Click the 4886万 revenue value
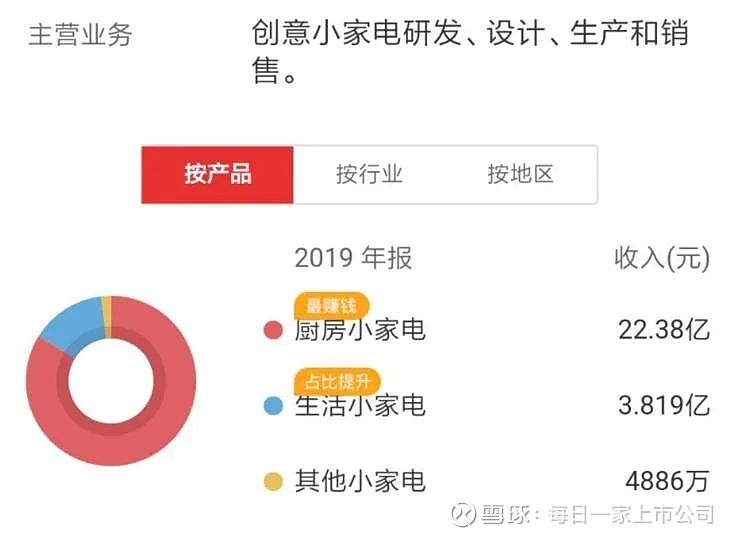The image size is (737, 537). (667, 482)
